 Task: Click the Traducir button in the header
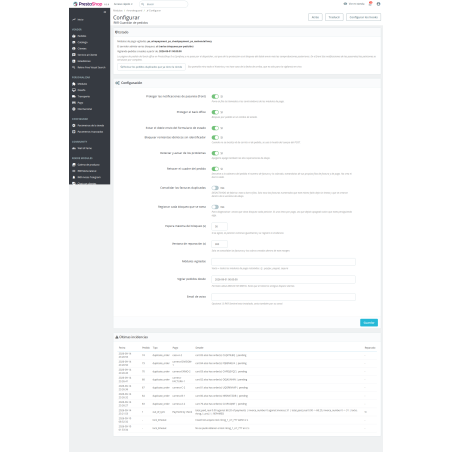(x=334, y=17)
